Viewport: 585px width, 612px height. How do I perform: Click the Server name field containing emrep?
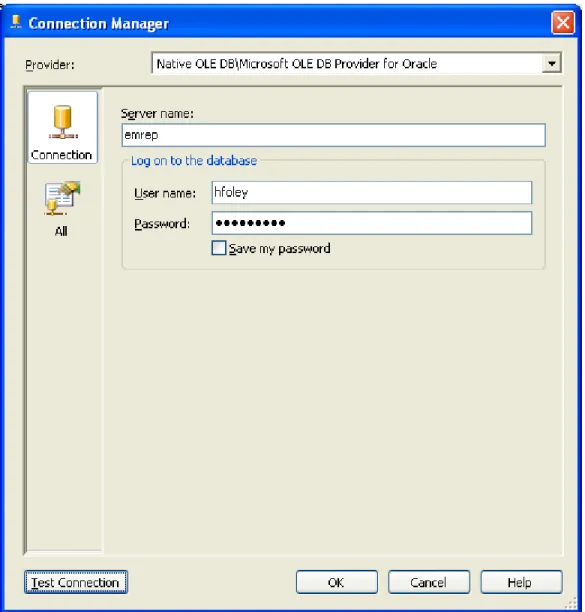click(x=333, y=135)
